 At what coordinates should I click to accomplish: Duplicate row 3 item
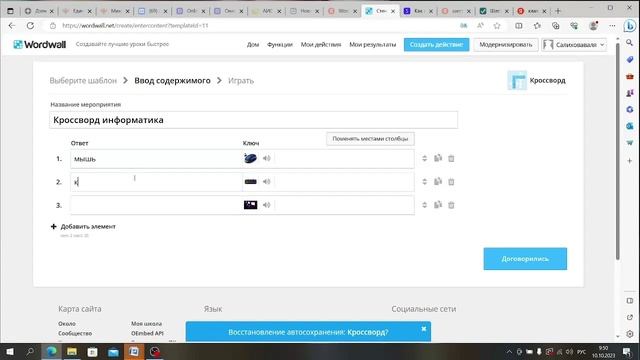click(438, 204)
